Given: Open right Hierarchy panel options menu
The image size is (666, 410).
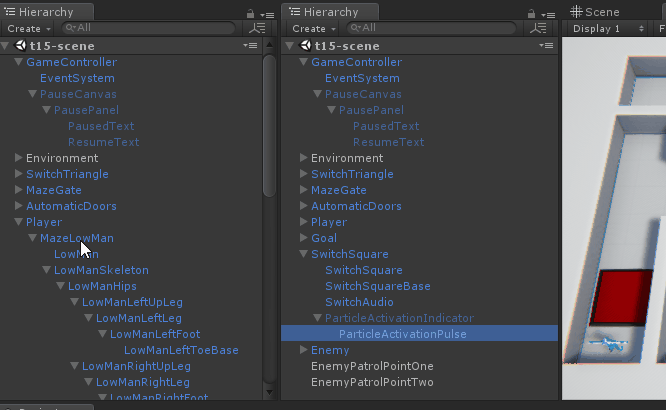Looking at the screenshot, I should tap(548, 15).
